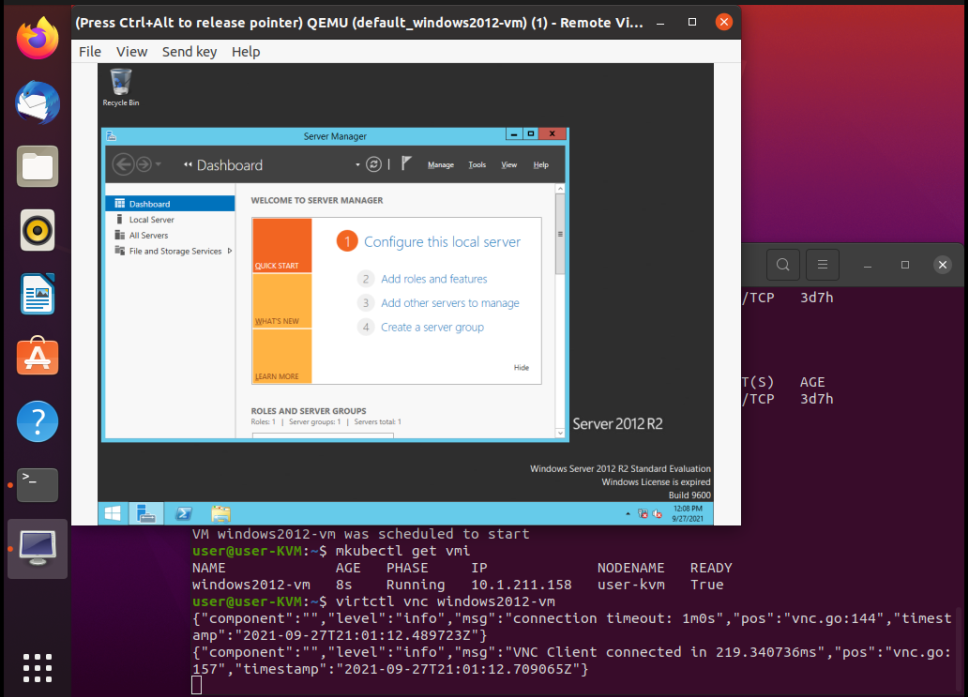Open the notifications flag in Server Manager
This screenshot has width=968, height=697.
(x=406, y=164)
